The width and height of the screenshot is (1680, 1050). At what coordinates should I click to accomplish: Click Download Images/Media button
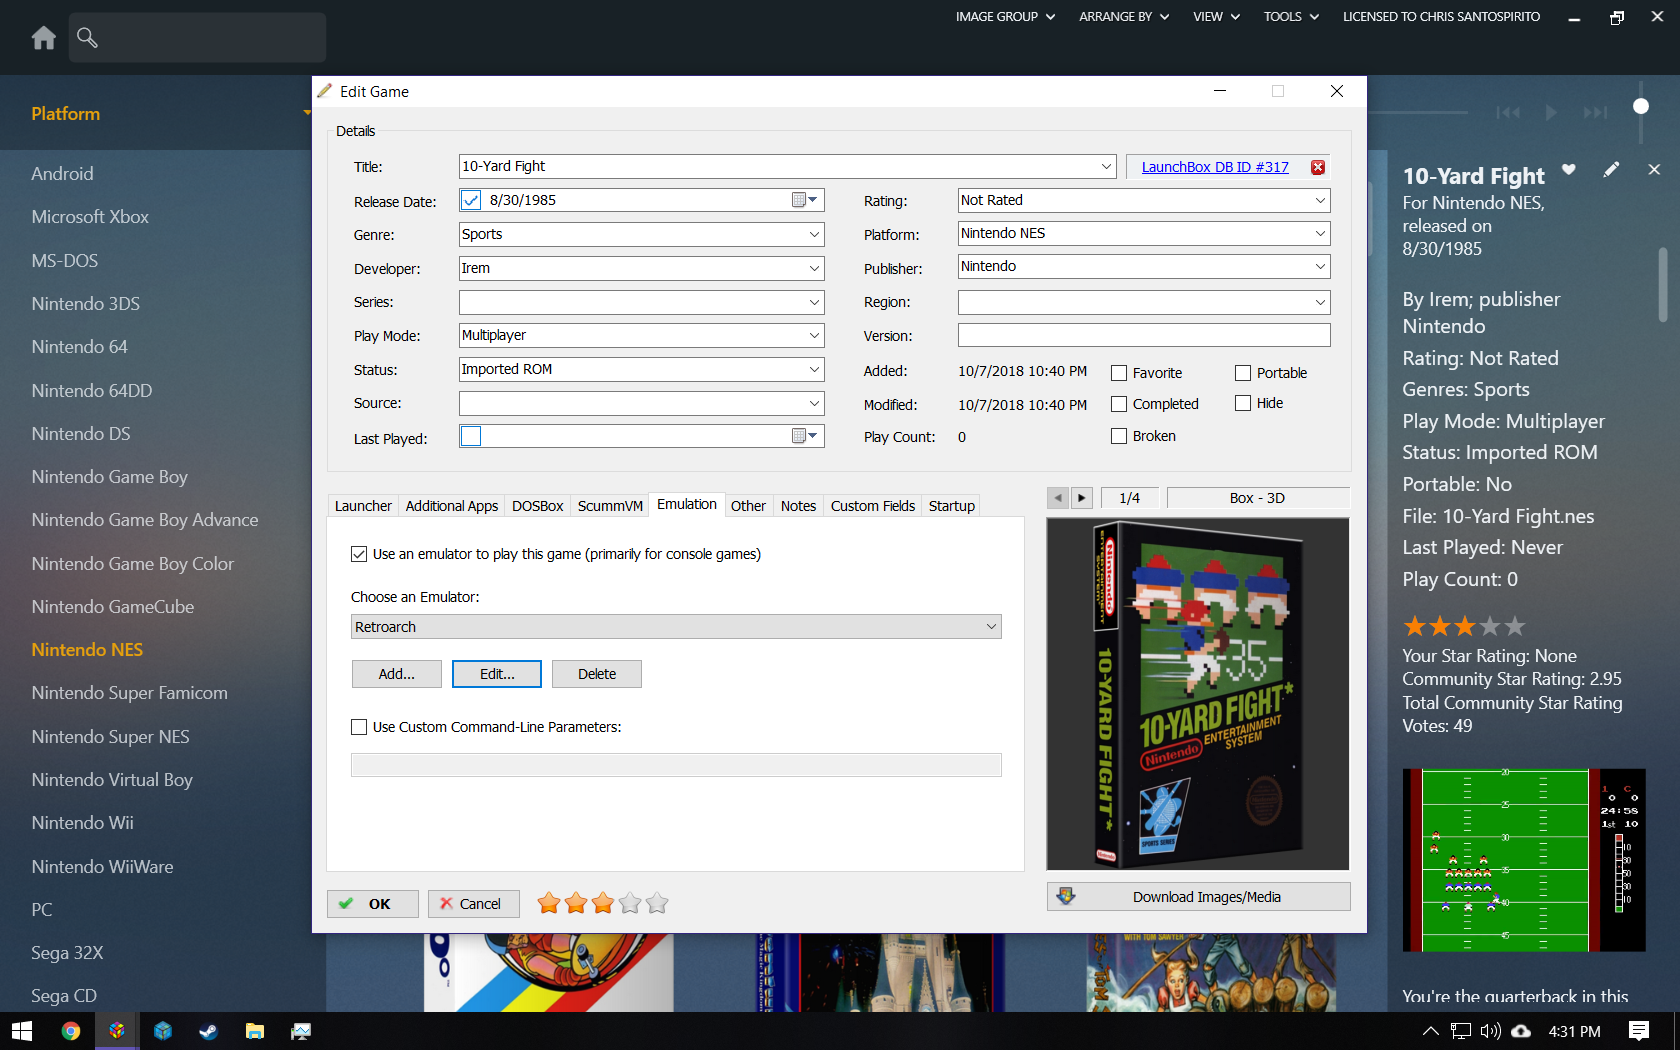point(1199,897)
